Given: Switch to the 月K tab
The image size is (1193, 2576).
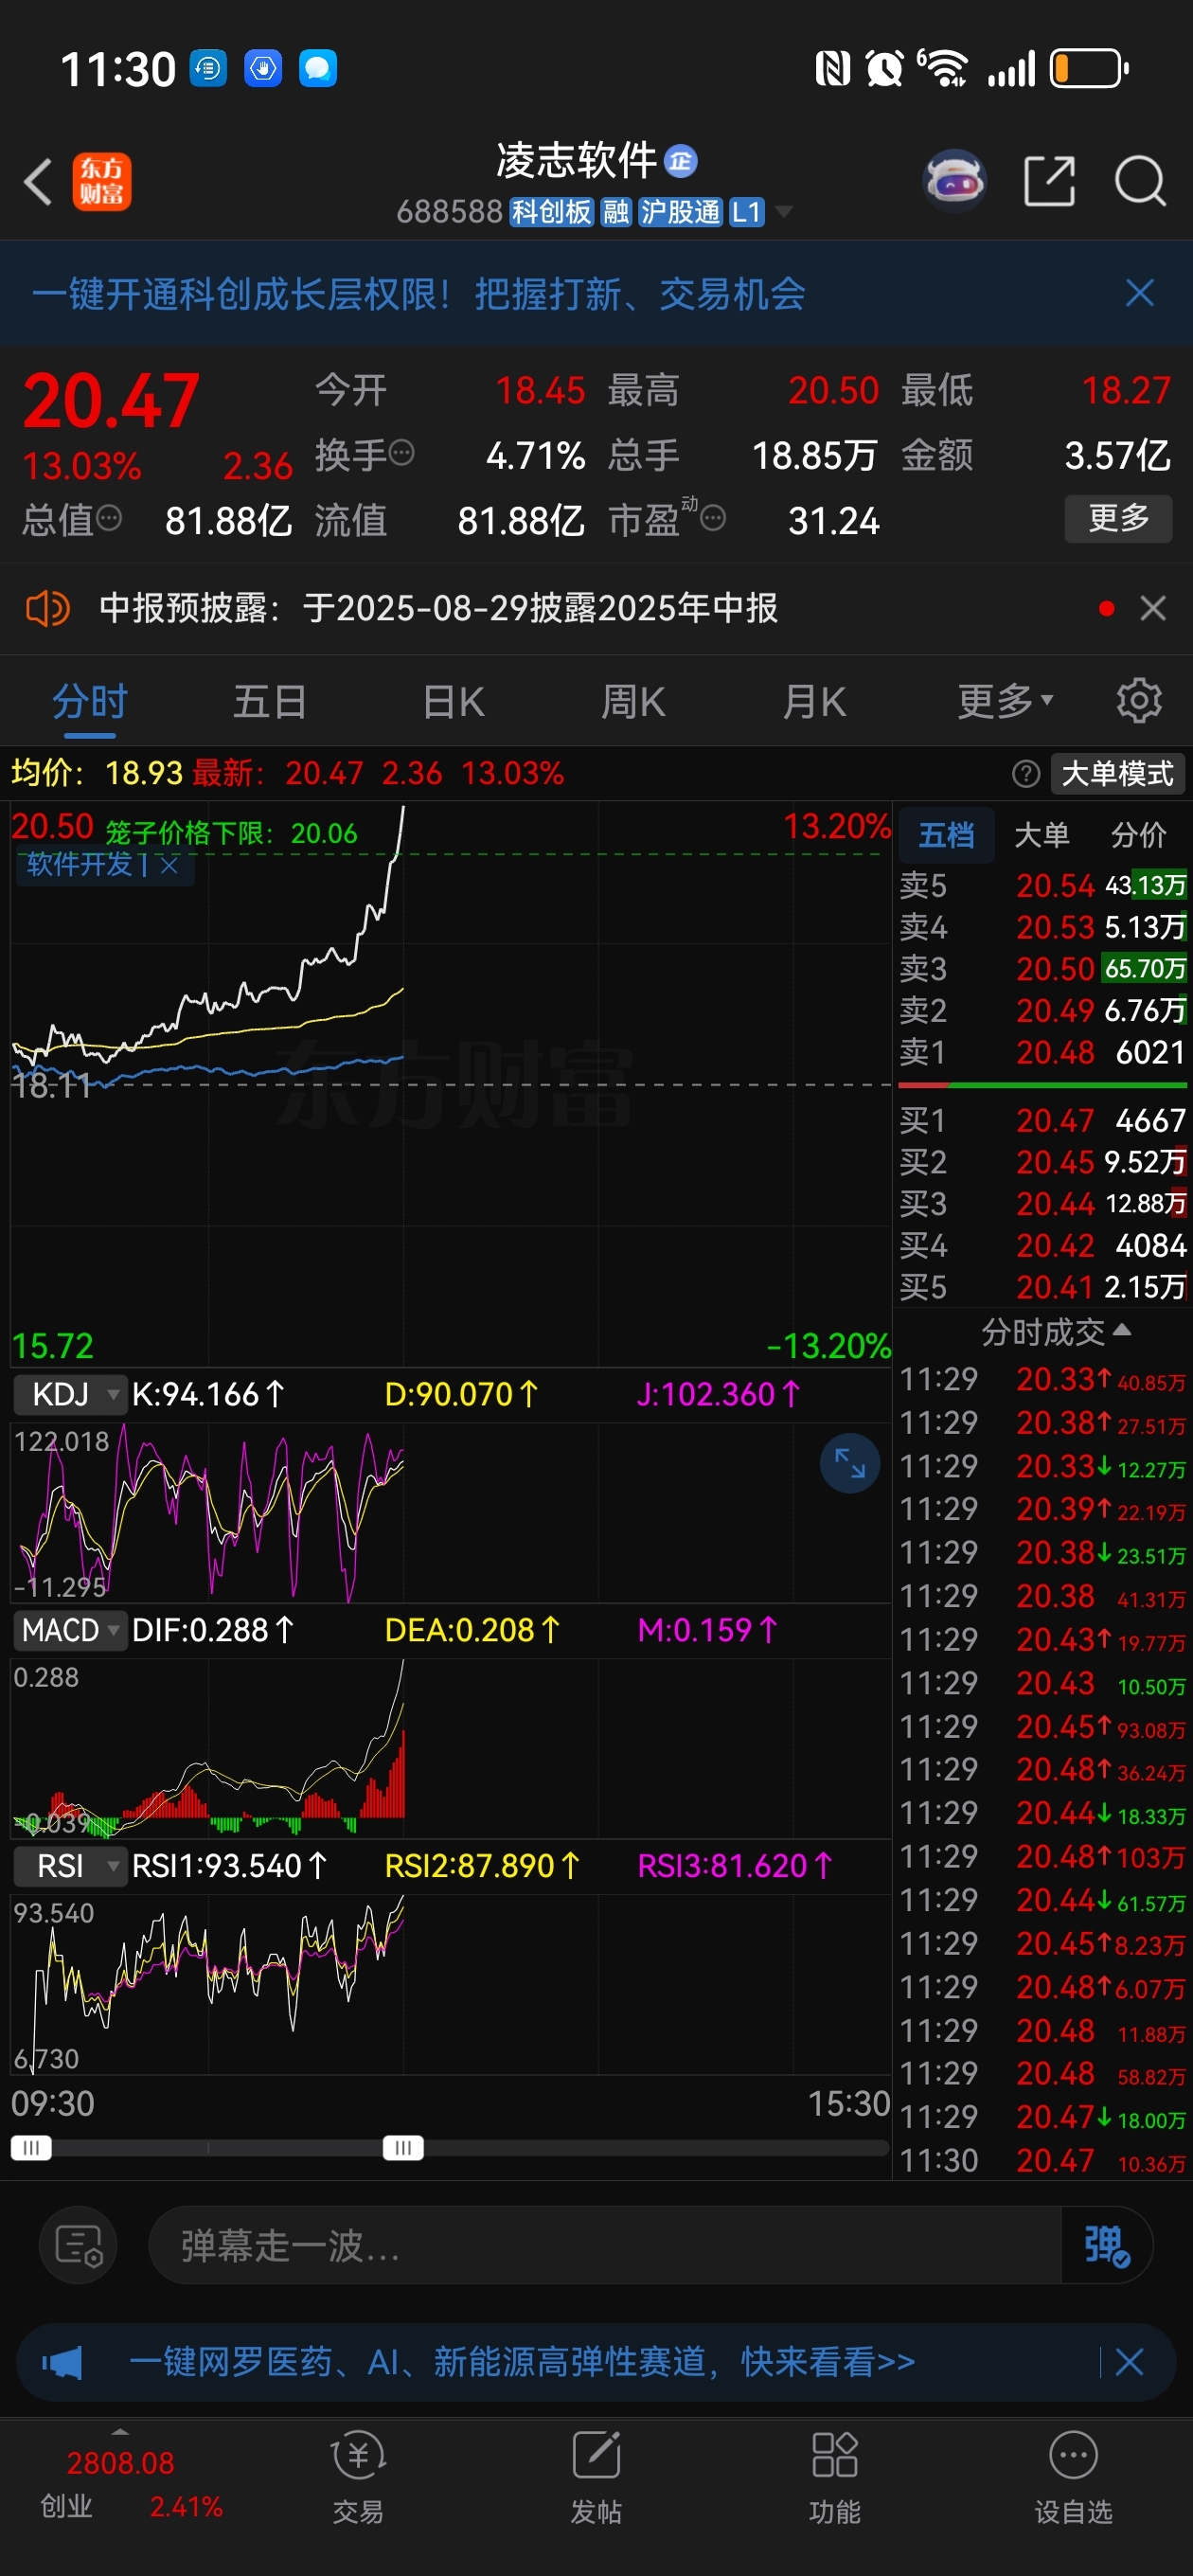Looking at the screenshot, I should 815,701.
